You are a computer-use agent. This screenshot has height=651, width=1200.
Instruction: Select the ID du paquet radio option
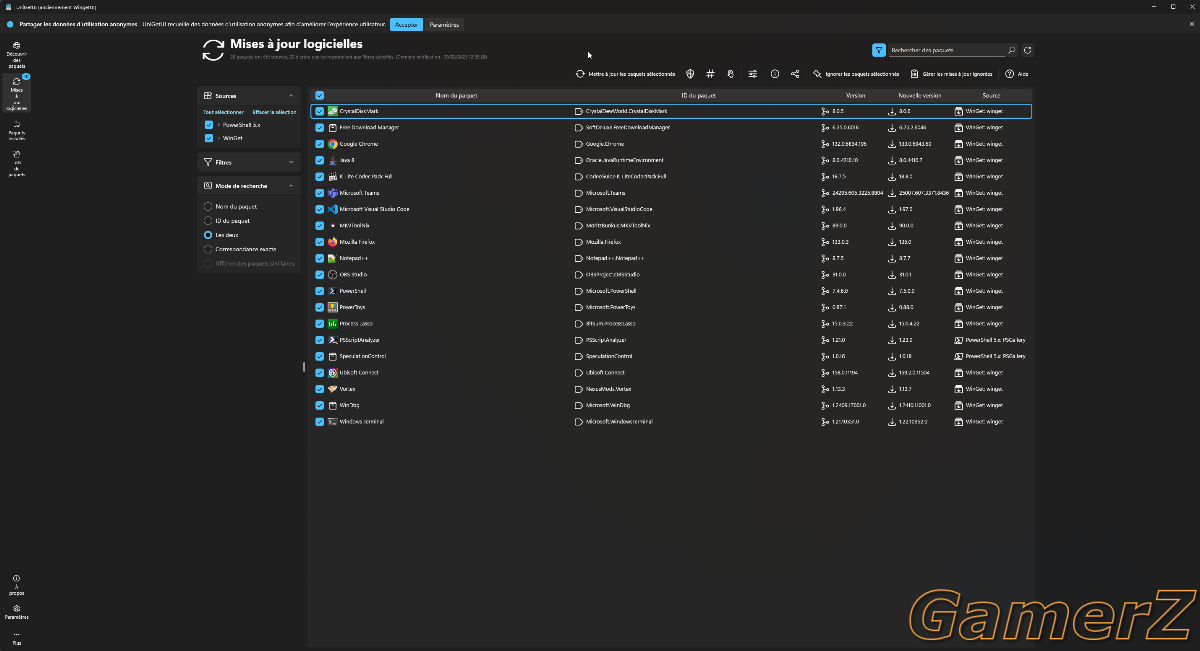[207, 220]
